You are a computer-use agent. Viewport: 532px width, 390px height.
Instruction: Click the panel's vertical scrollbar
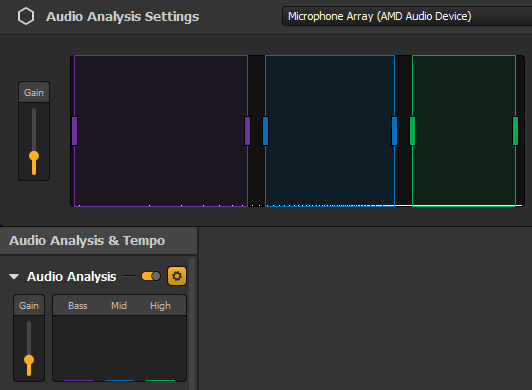(x=192, y=324)
